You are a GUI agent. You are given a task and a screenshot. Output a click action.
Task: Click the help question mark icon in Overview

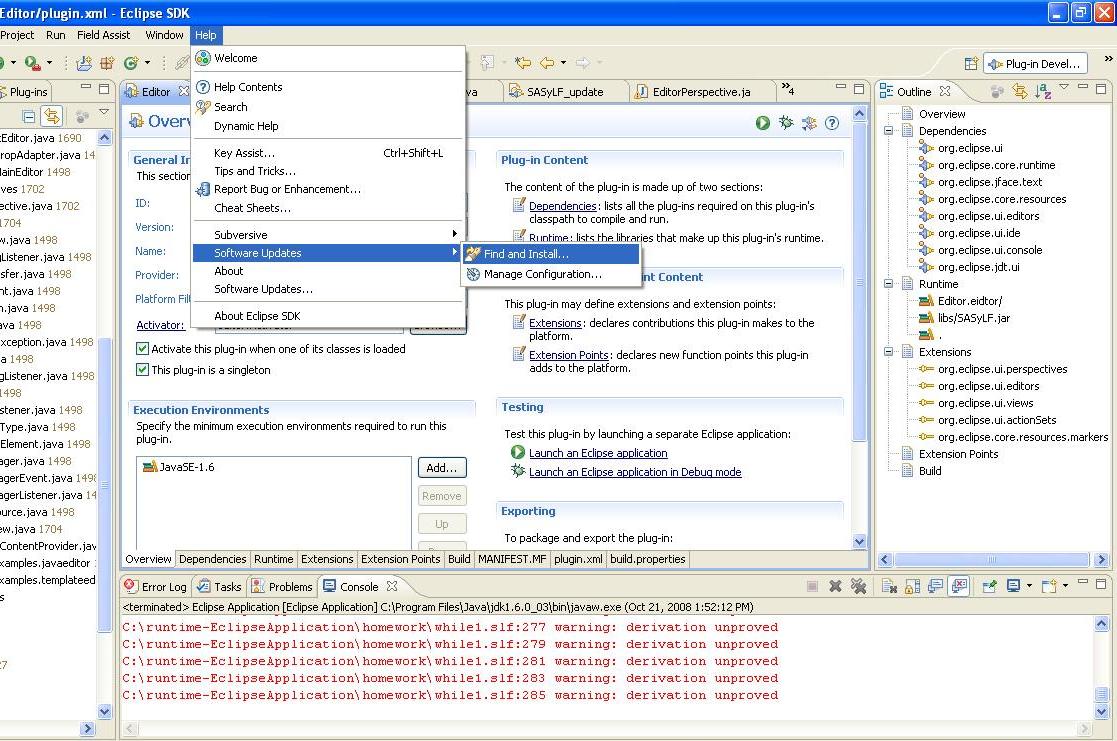831,123
